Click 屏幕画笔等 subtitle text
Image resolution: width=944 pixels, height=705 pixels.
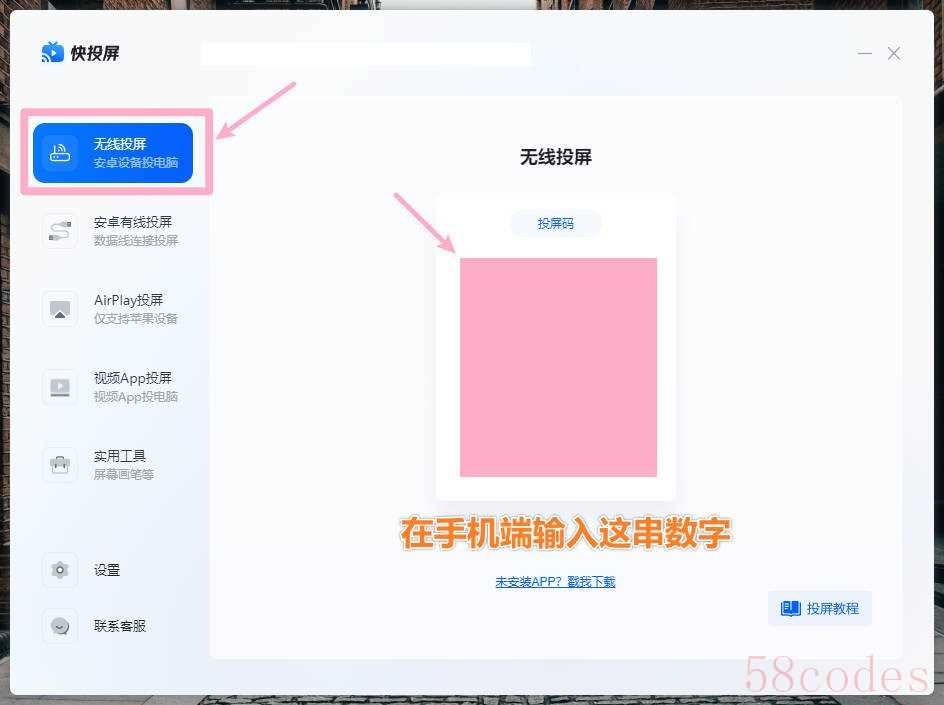123,474
